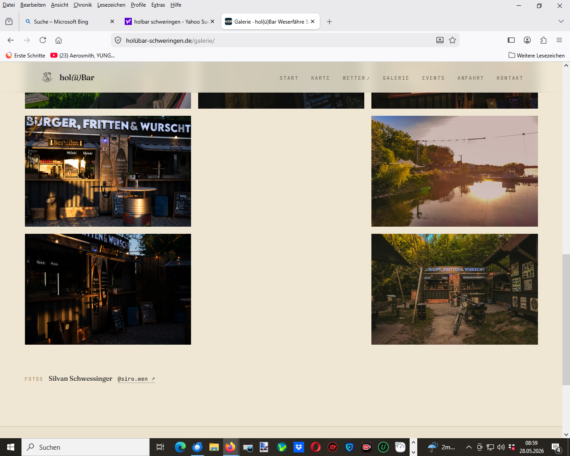
Task: Bookmark this page with star icon
Action: [452, 40]
